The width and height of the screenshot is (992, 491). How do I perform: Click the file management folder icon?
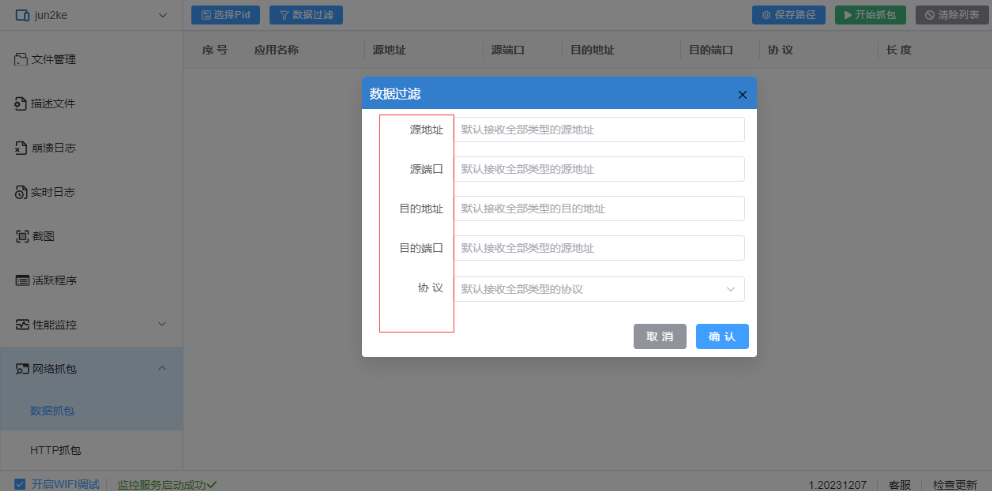(22, 59)
